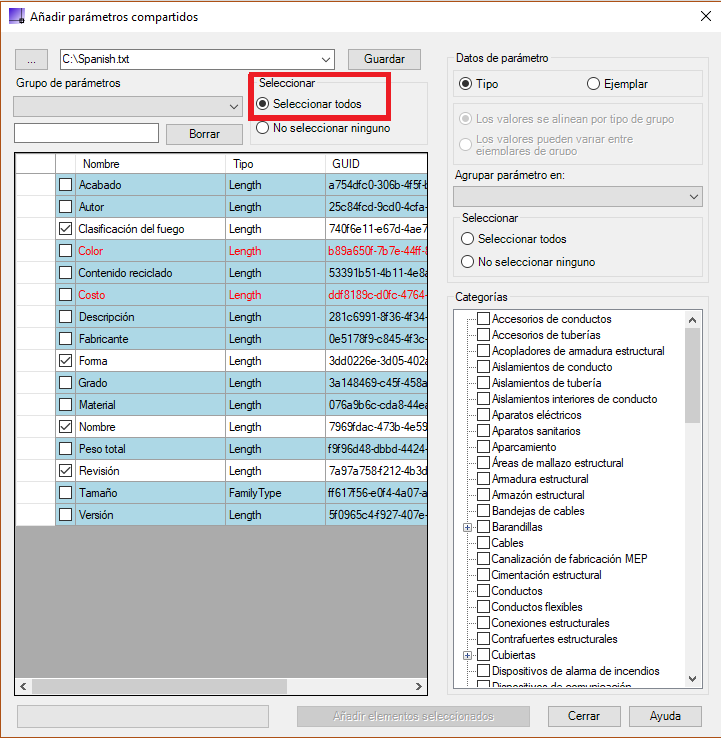Image resolution: width=721 pixels, height=738 pixels.
Task: Check Aparcamiento category
Action: pos(483,447)
